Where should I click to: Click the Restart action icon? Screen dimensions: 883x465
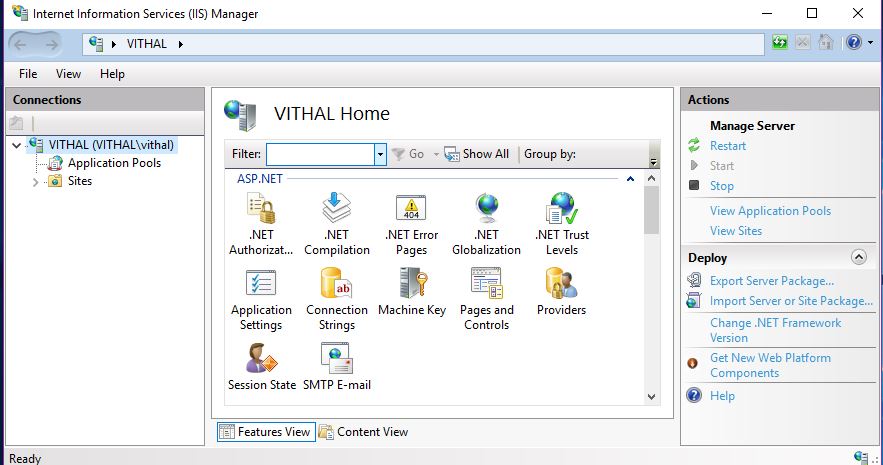click(694, 145)
